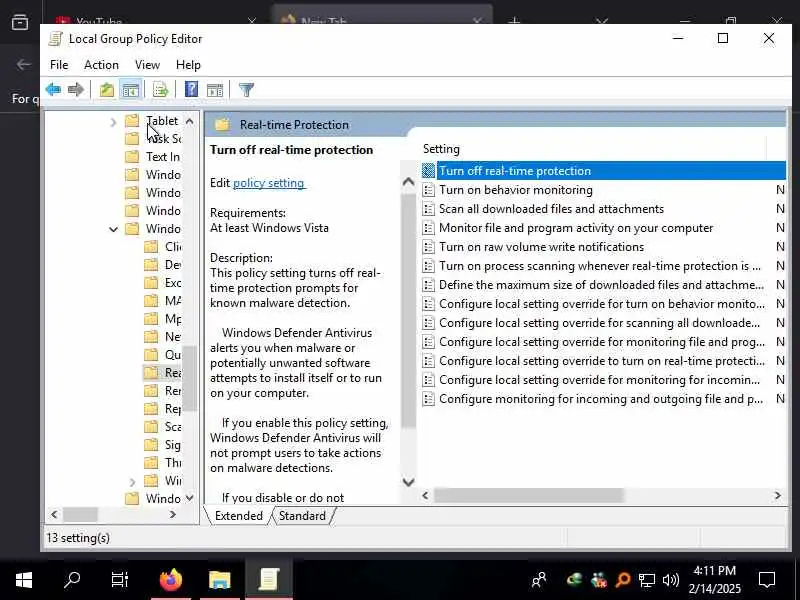The height and width of the screenshot is (600, 800).
Task: Open File Explorer from the taskbar
Action: coord(219,580)
